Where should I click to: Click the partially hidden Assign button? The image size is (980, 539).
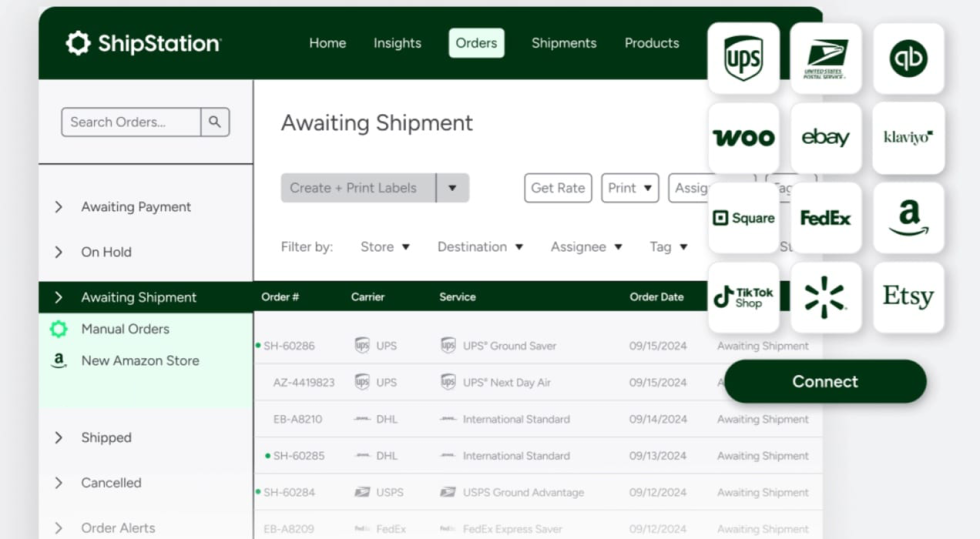click(x=689, y=188)
